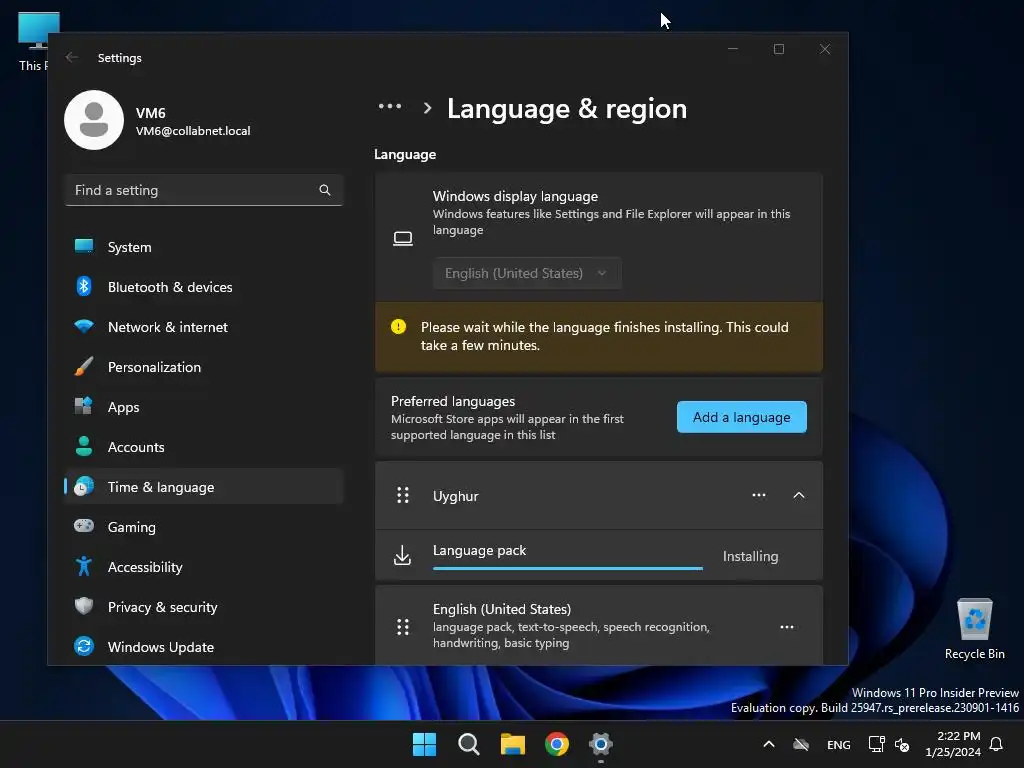Show hidden tray icons chevron
Image resolution: width=1024 pixels, height=768 pixels.
coord(769,744)
